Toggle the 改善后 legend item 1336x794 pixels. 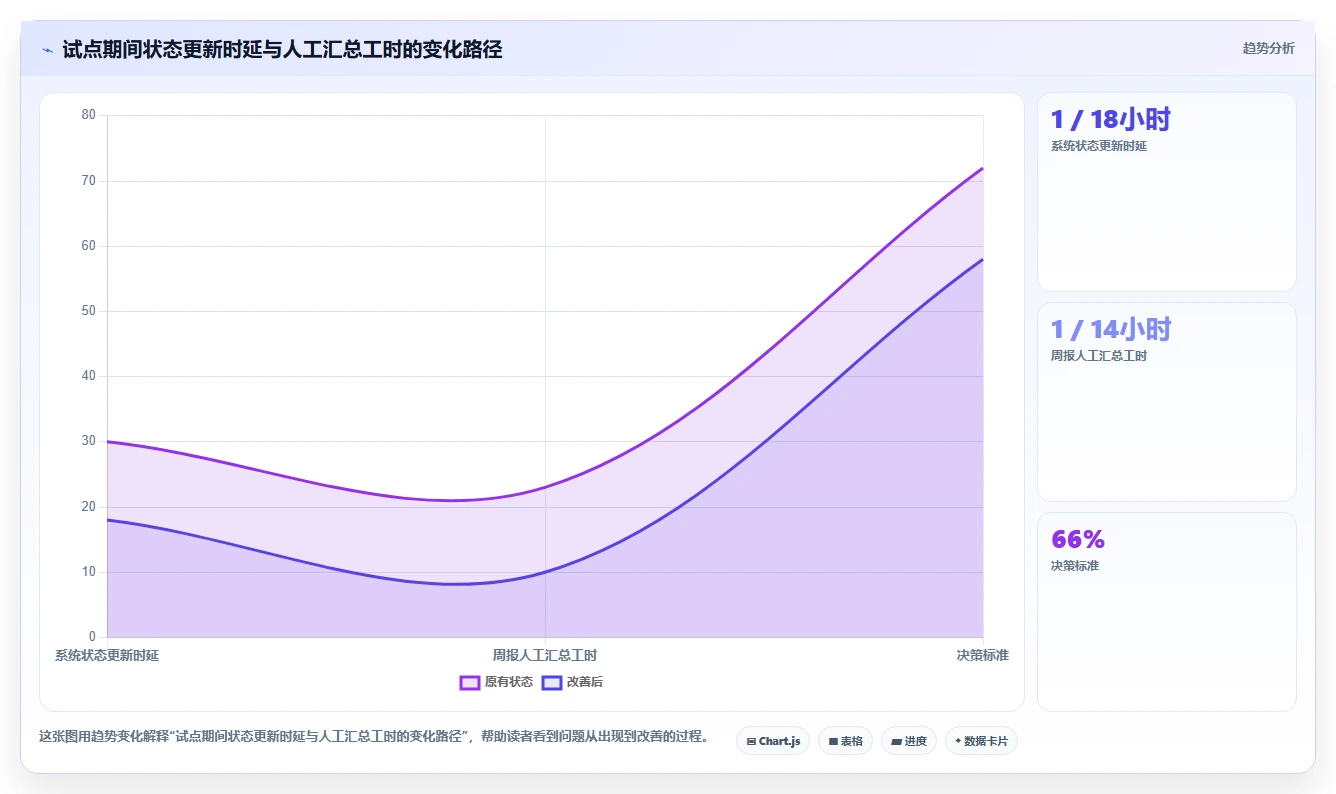pos(572,682)
